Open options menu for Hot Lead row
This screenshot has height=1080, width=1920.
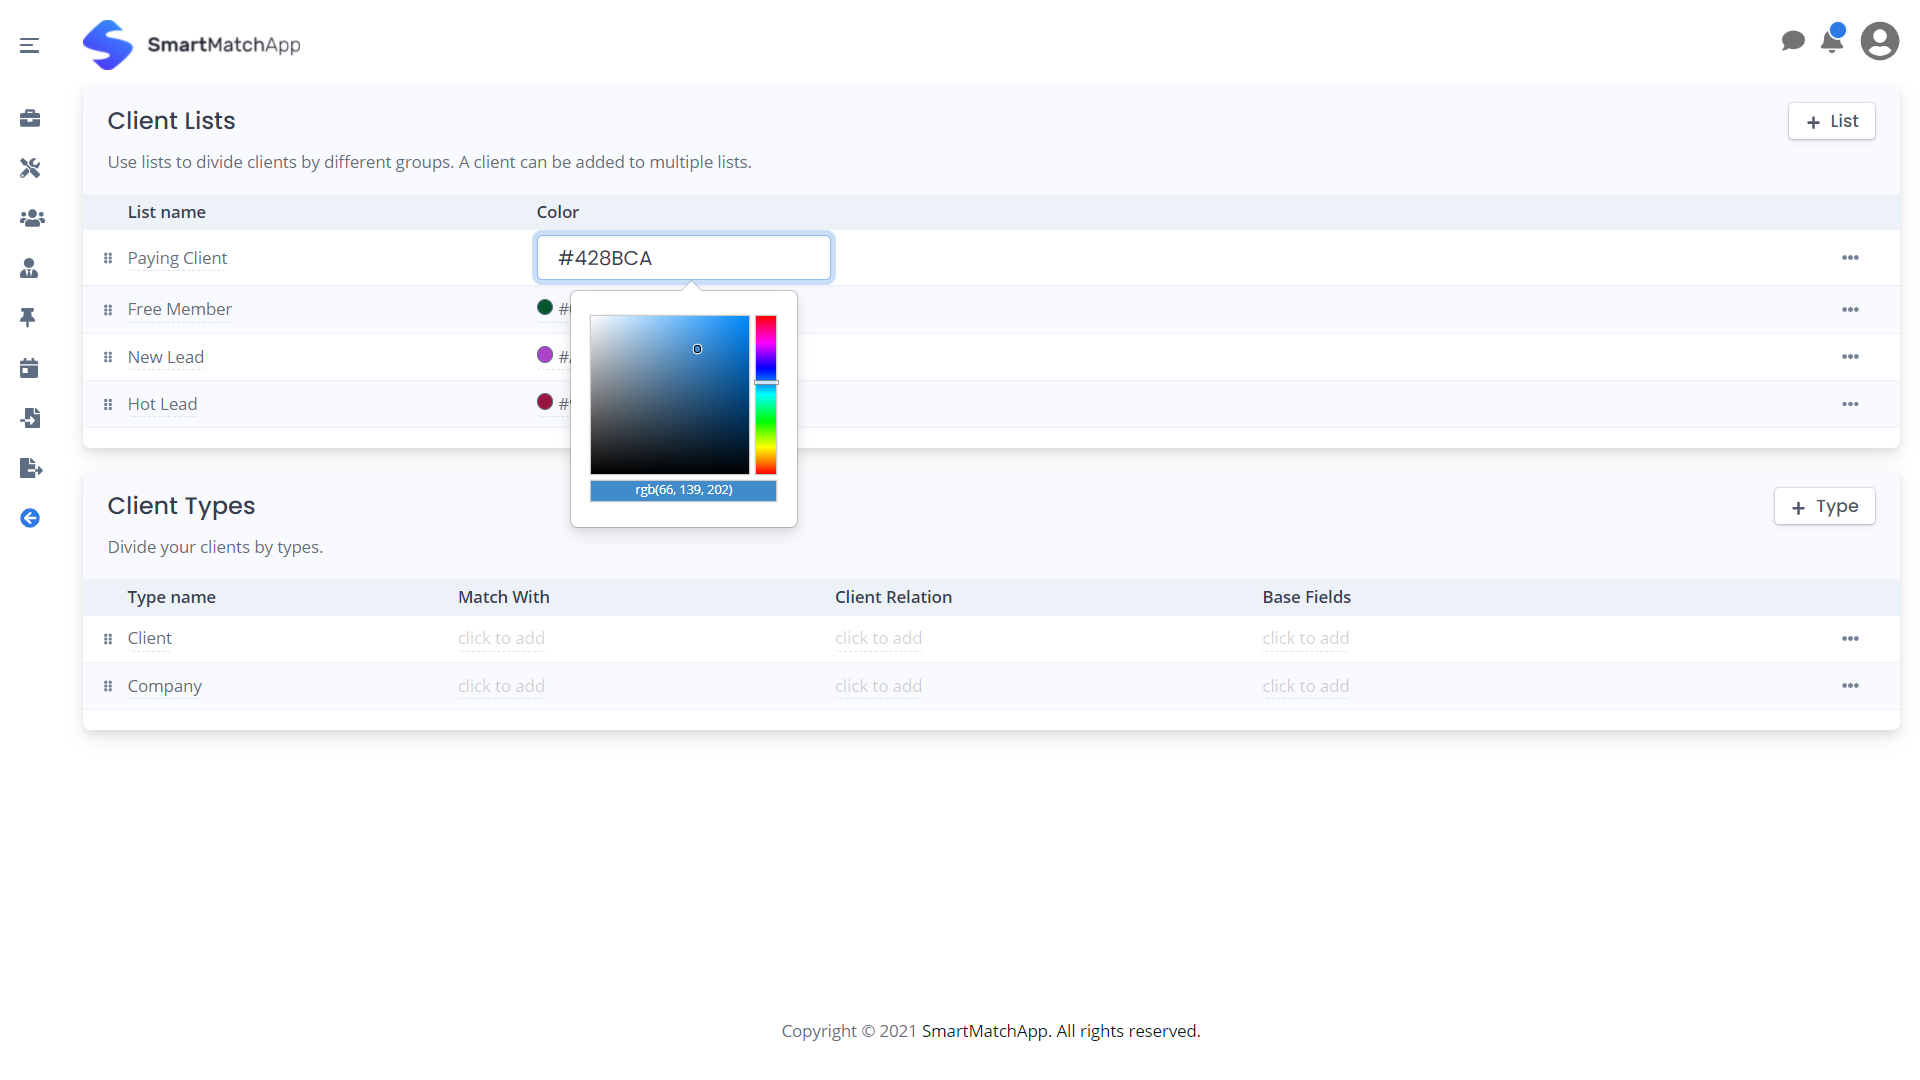1850,404
